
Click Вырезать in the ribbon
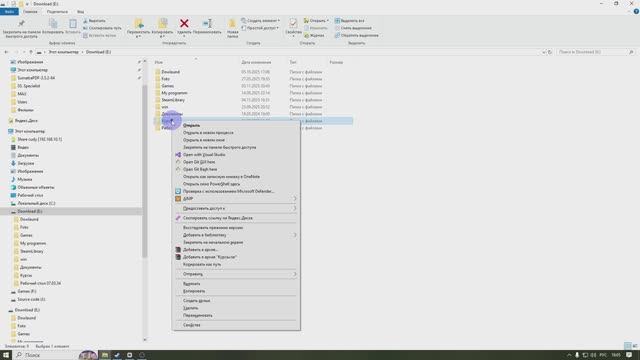click(94, 21)
